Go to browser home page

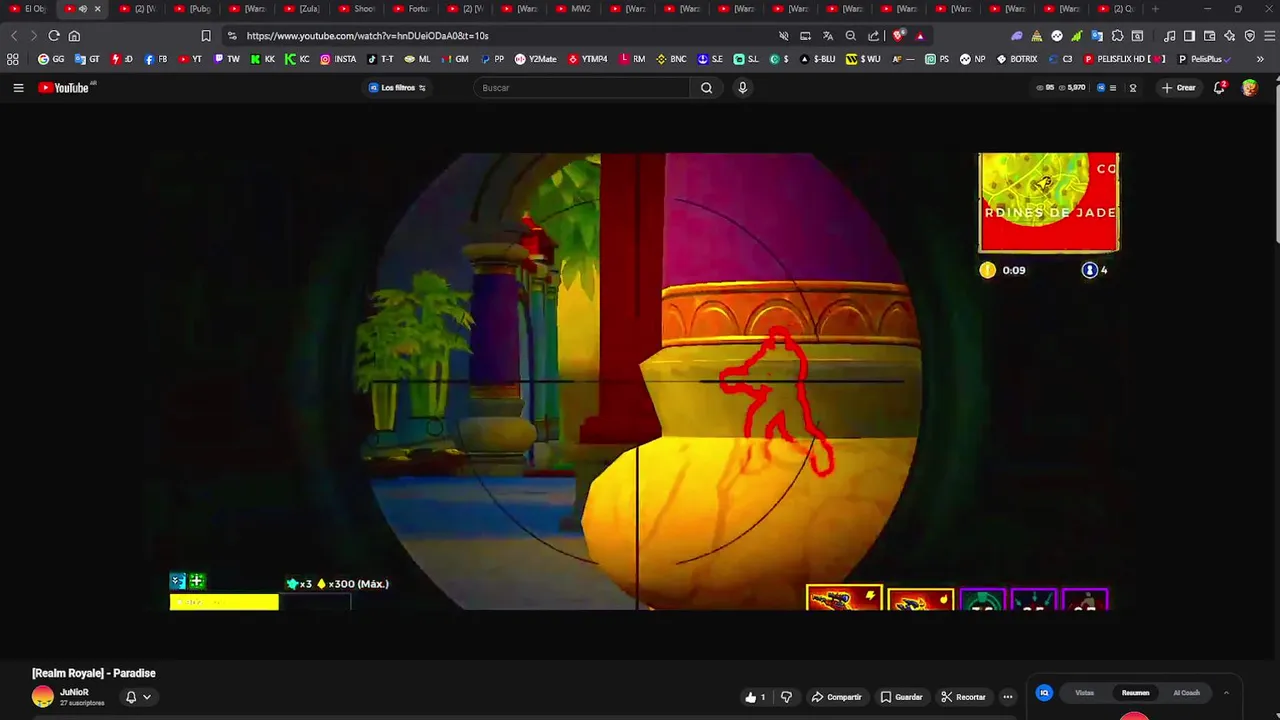[x=74, y=36]
